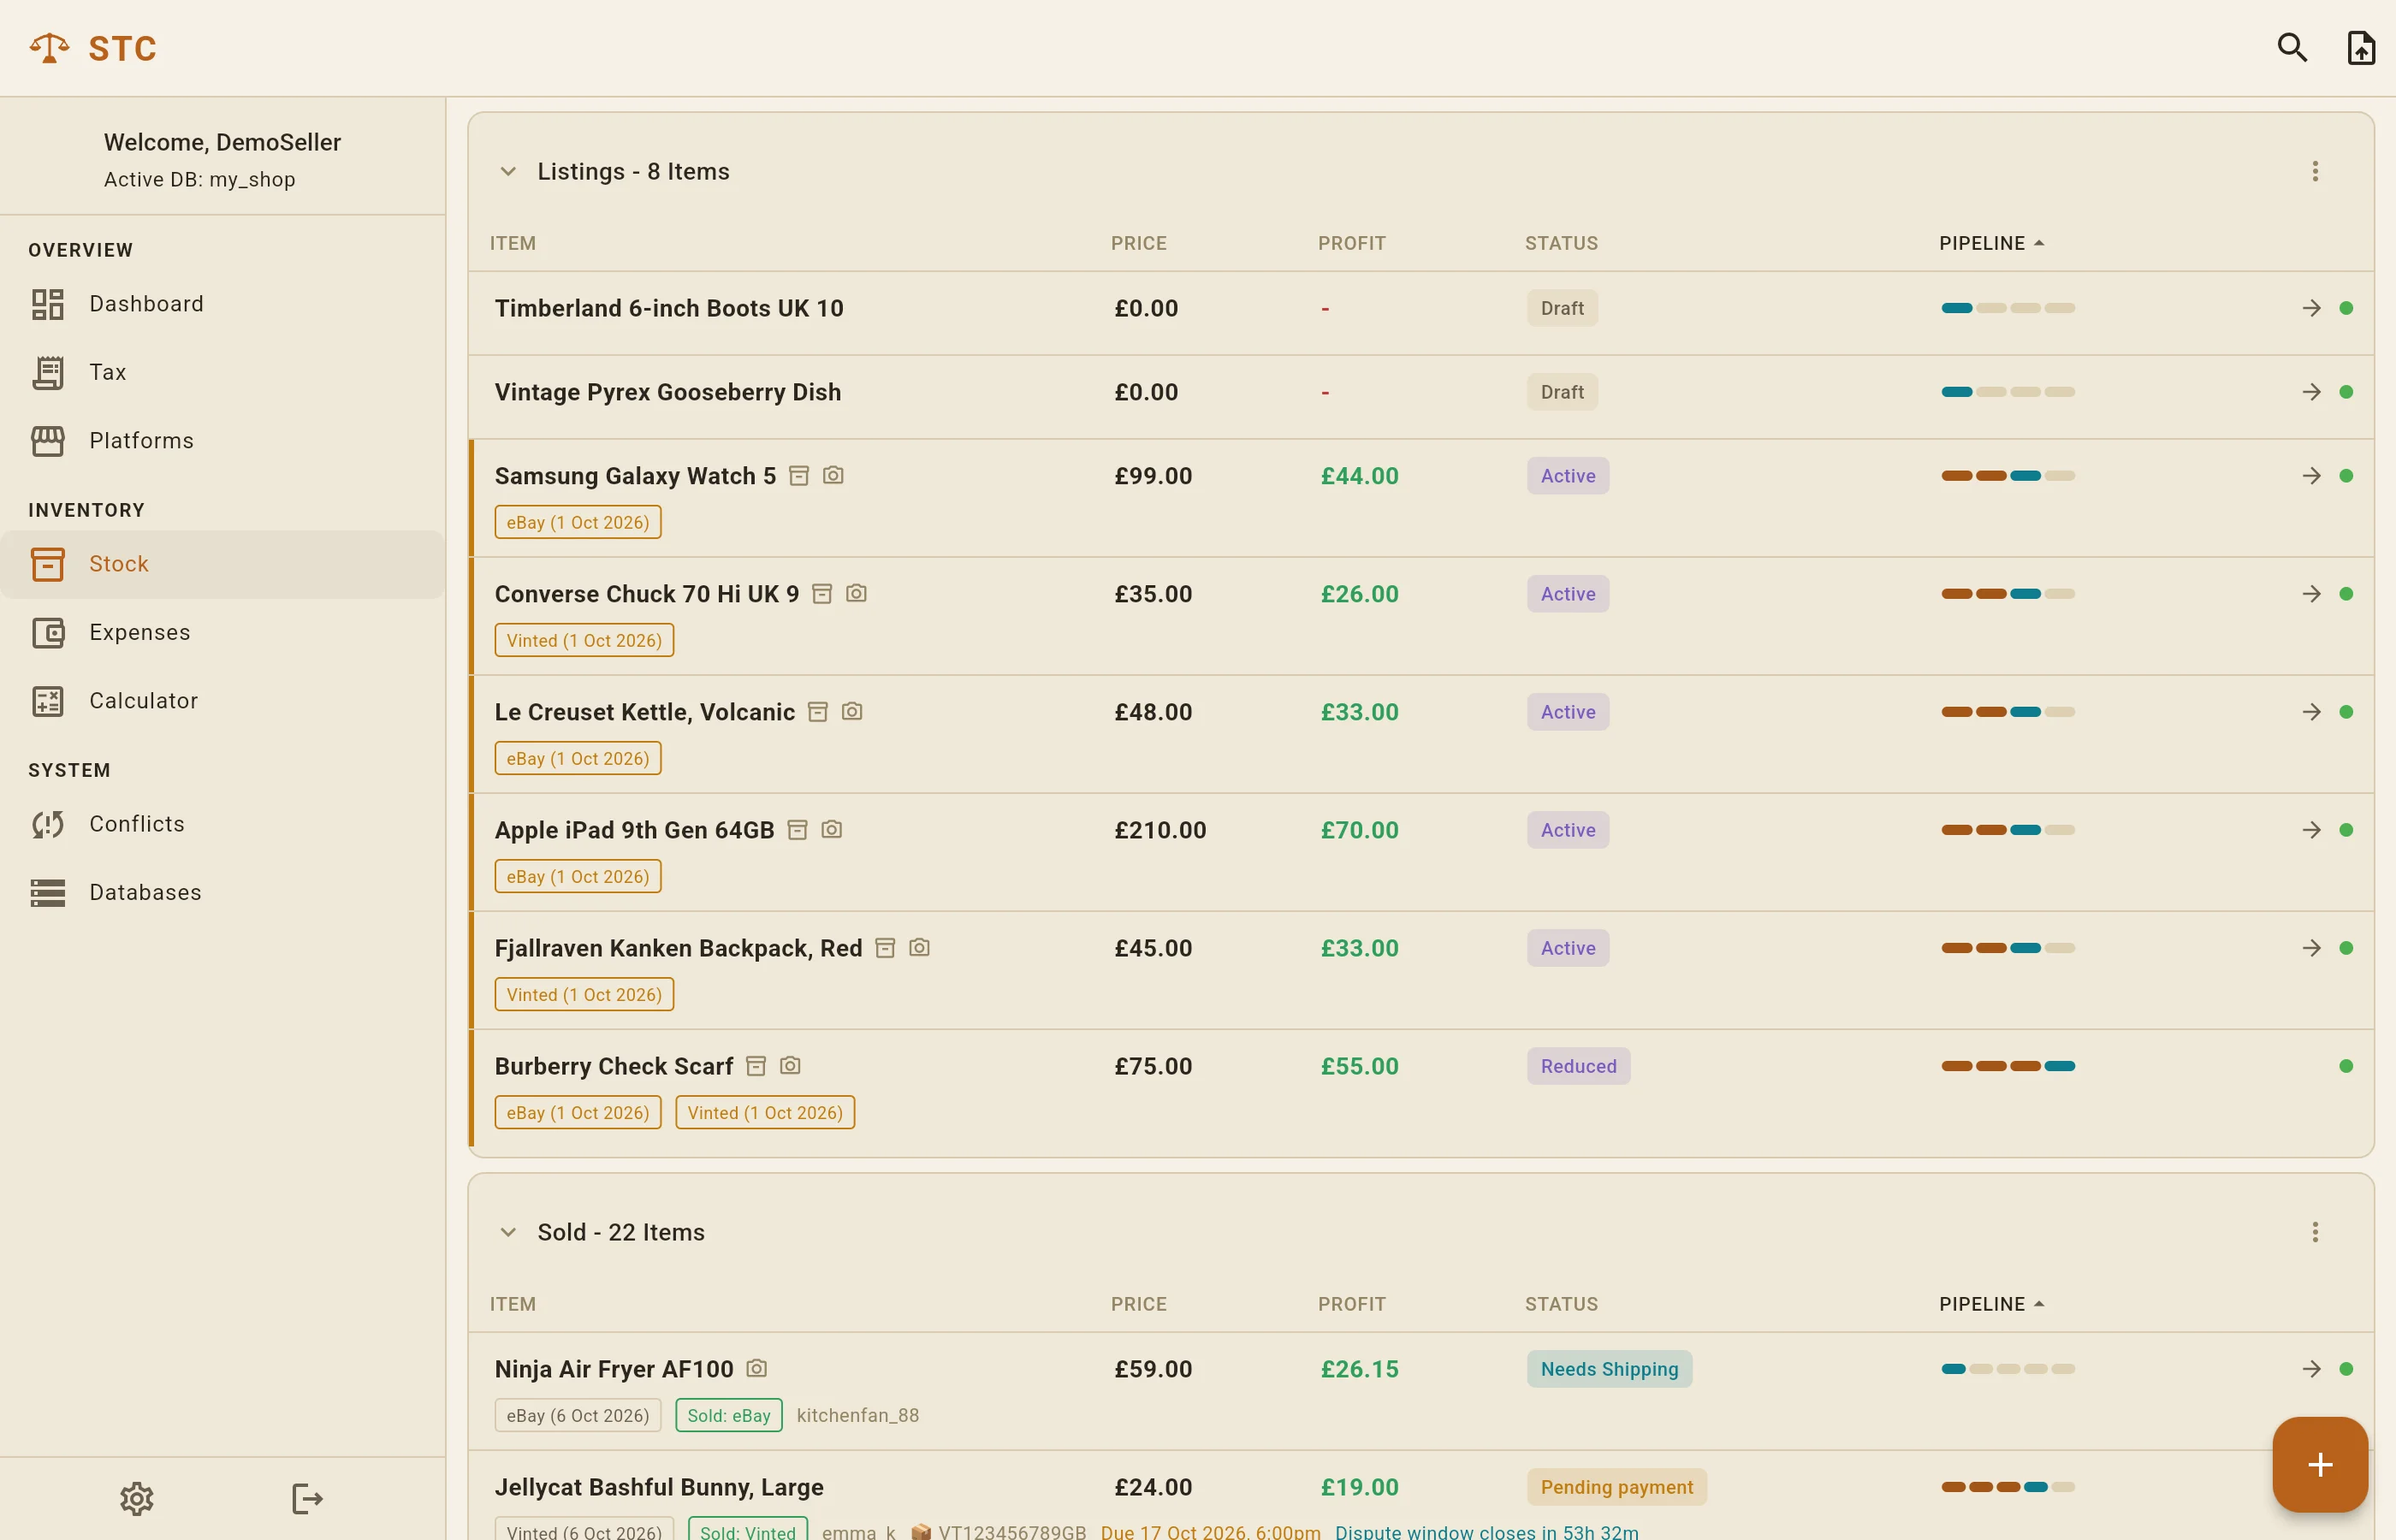
Task: Click the orange add item plus button
Action: (x=2319, y=1464)
